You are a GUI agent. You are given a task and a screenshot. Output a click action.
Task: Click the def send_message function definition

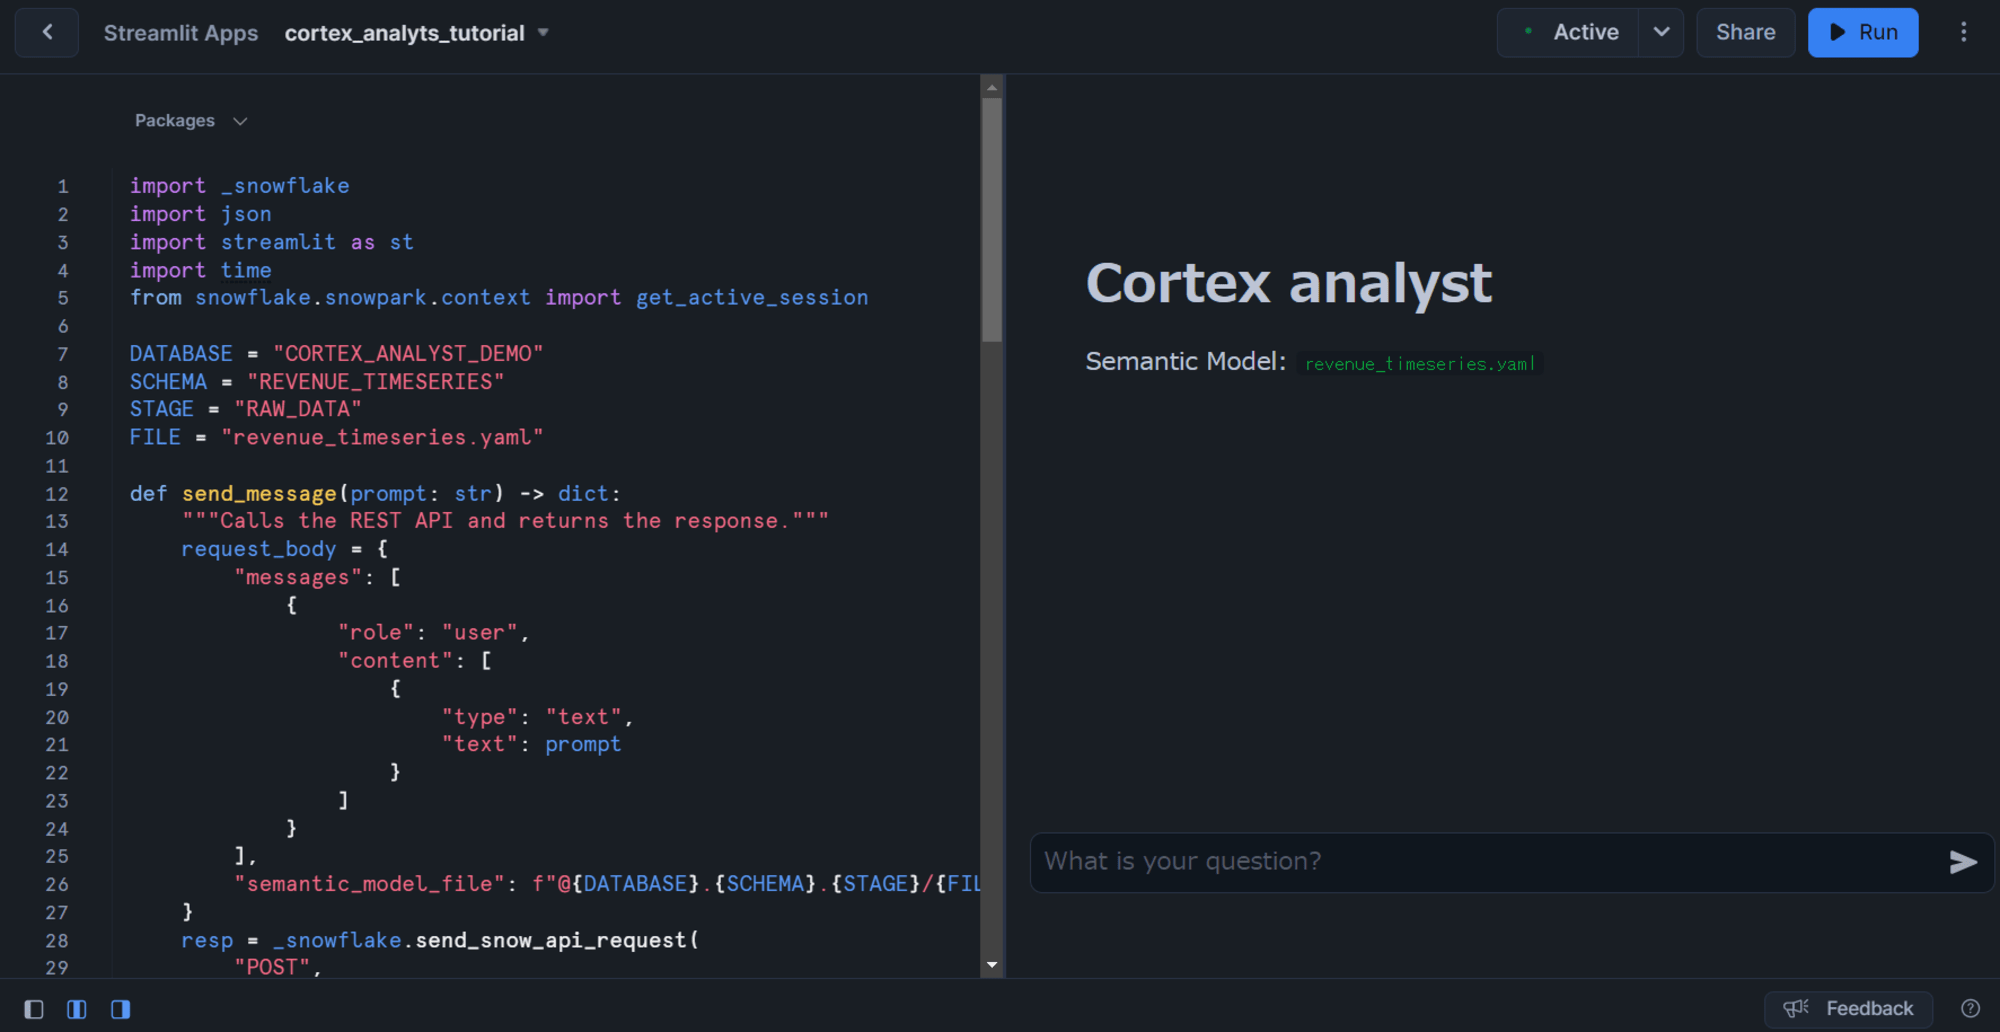[x=375, y=494]
